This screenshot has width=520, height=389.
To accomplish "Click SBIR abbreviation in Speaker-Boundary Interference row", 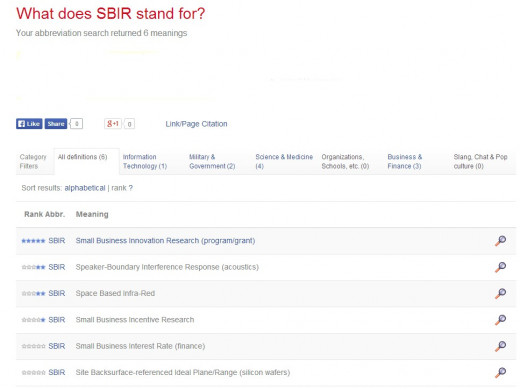I will point(57,267).
